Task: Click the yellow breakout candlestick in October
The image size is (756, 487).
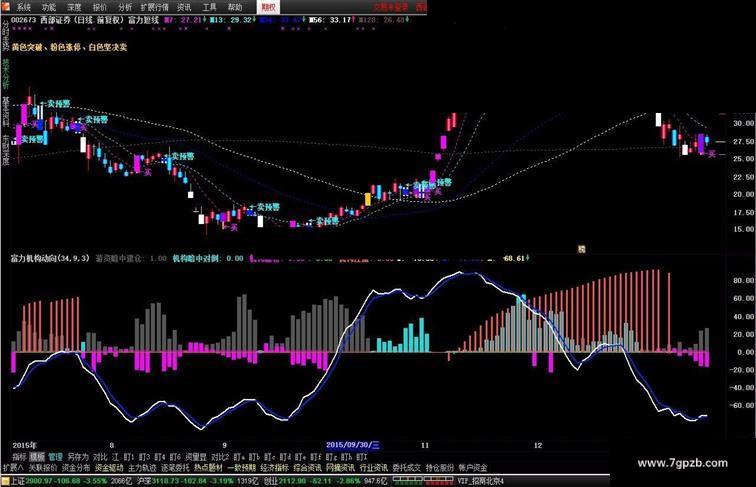Action: (368, 199)
